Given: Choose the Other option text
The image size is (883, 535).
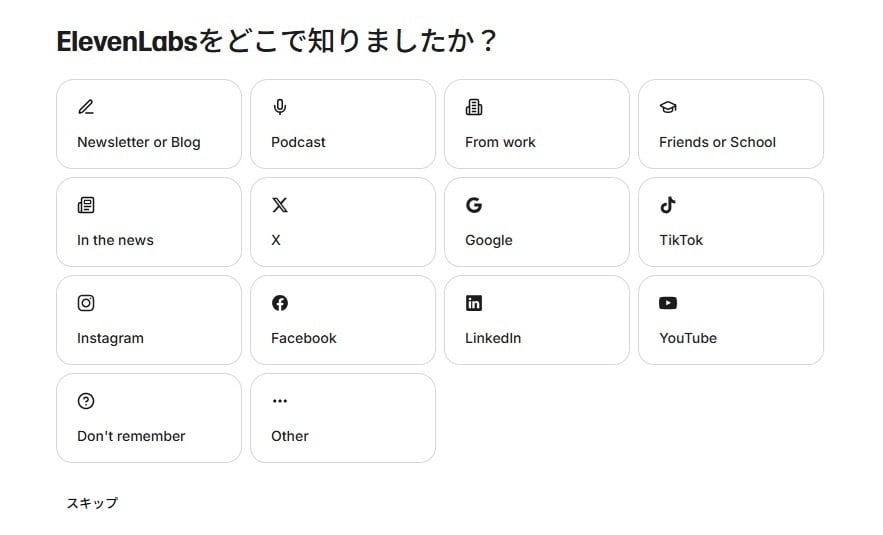Looking at the screenshot, I should click(290, 436).
